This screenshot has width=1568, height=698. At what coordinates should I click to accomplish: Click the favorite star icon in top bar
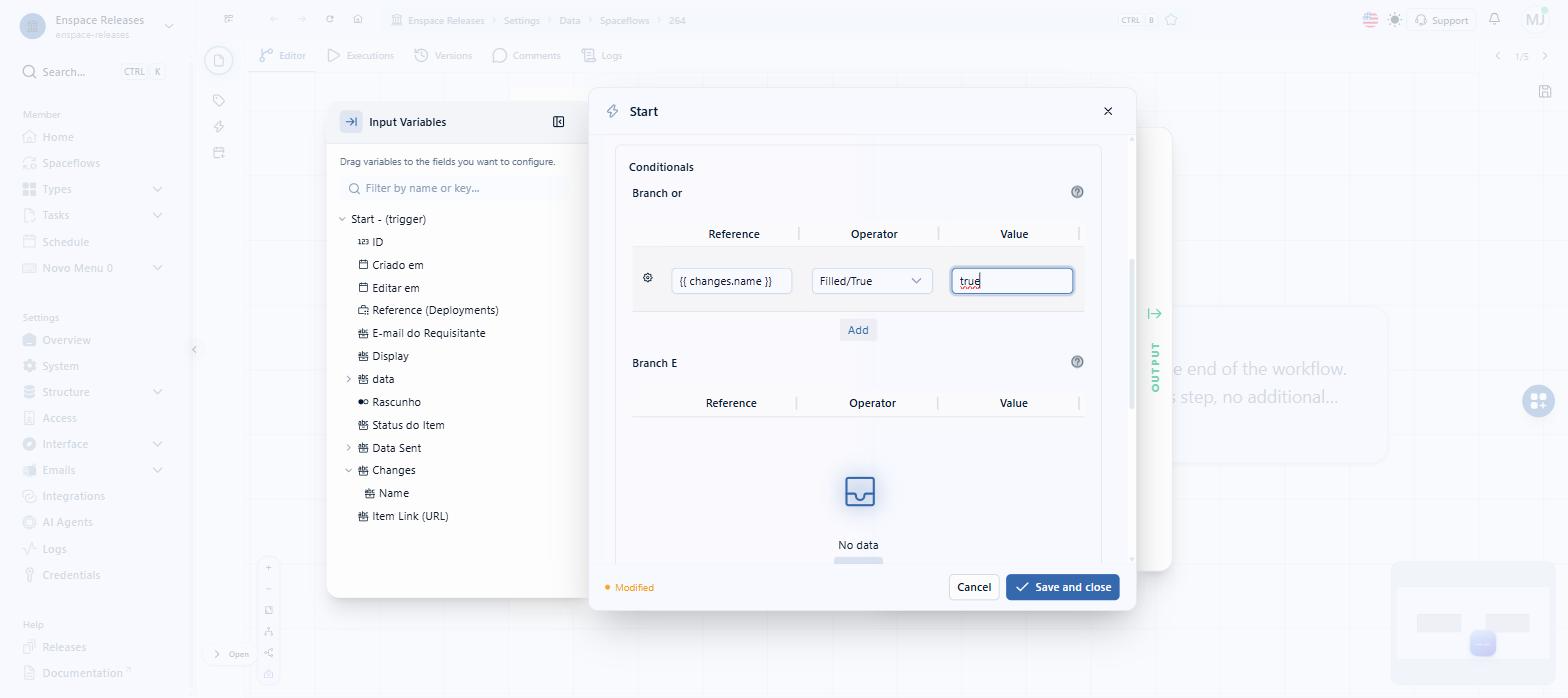[x=1171, y=20]
